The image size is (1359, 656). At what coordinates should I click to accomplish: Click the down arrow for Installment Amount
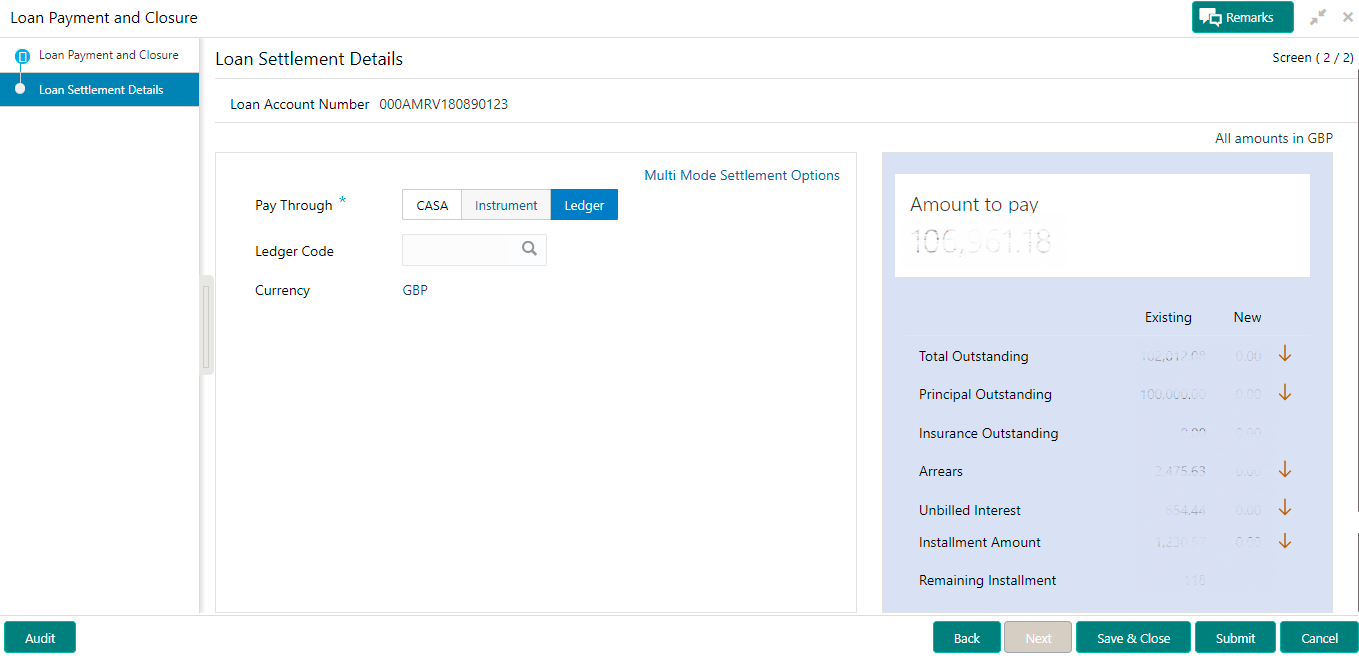pyautogui.click(x=1285, y=541)
